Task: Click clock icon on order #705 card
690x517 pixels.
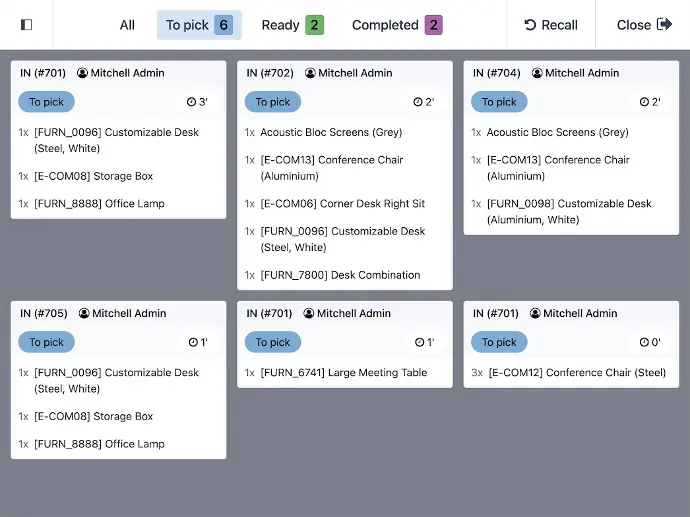Action: (193, 342)
